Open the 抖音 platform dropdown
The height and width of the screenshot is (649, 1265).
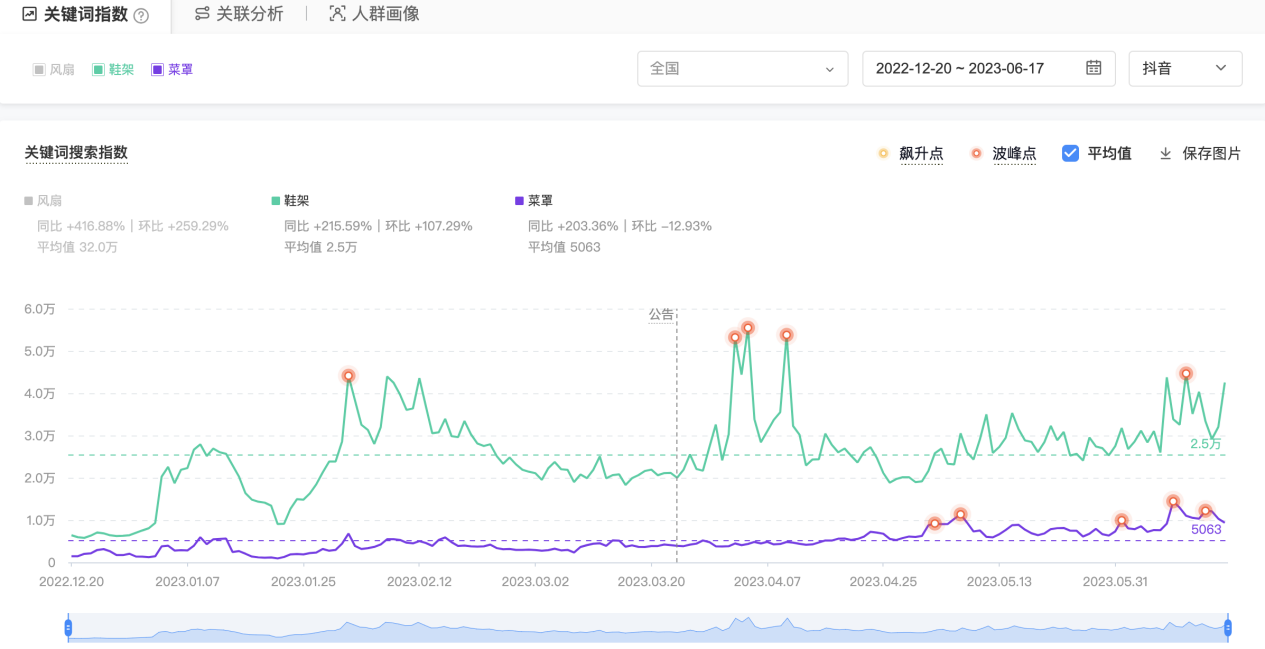coord(1185,69)
